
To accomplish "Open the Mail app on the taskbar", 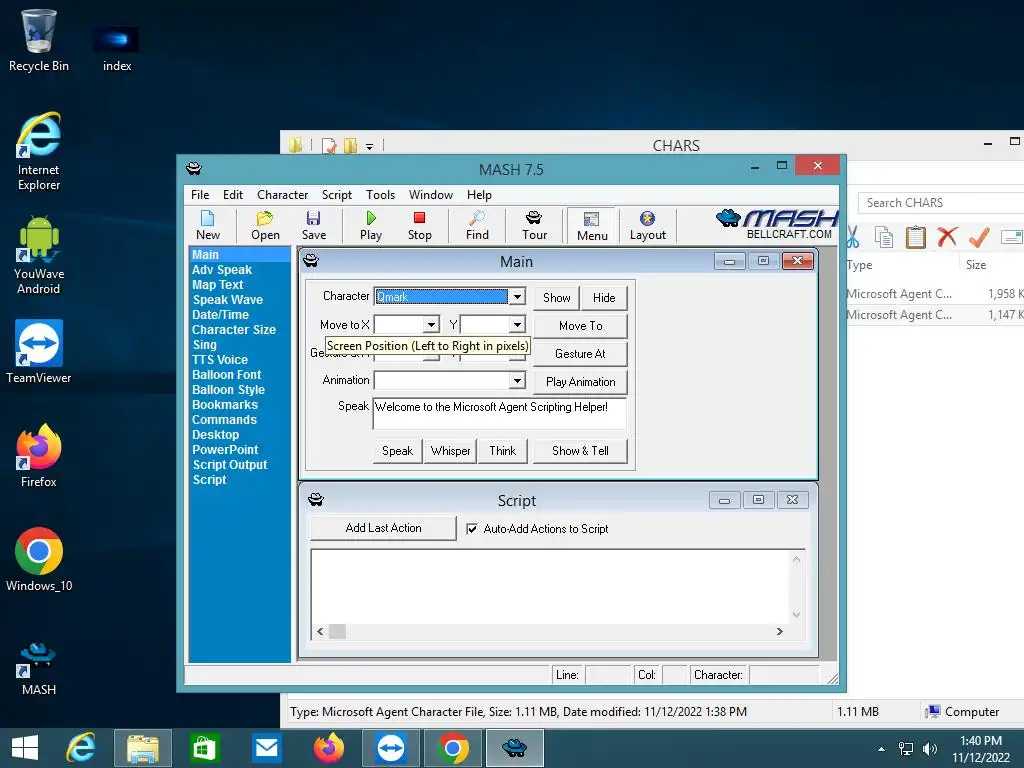I will [x=266, y=748].
